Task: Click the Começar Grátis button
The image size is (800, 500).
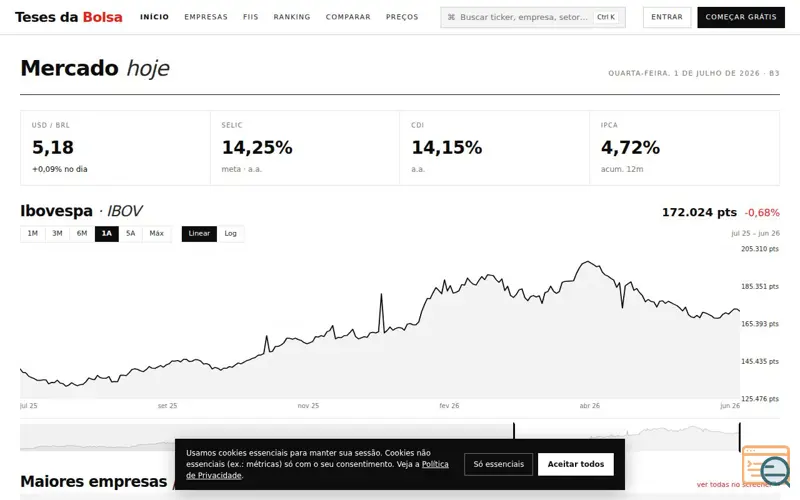Action: [741, 17]
